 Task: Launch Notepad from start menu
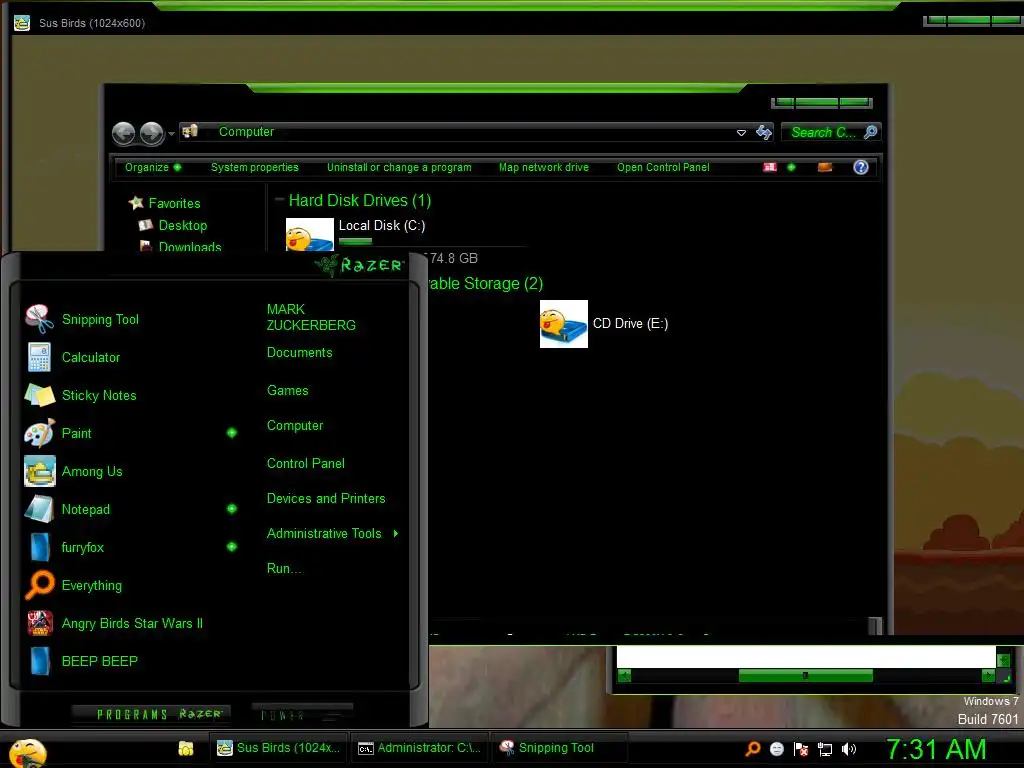point(121,509)
